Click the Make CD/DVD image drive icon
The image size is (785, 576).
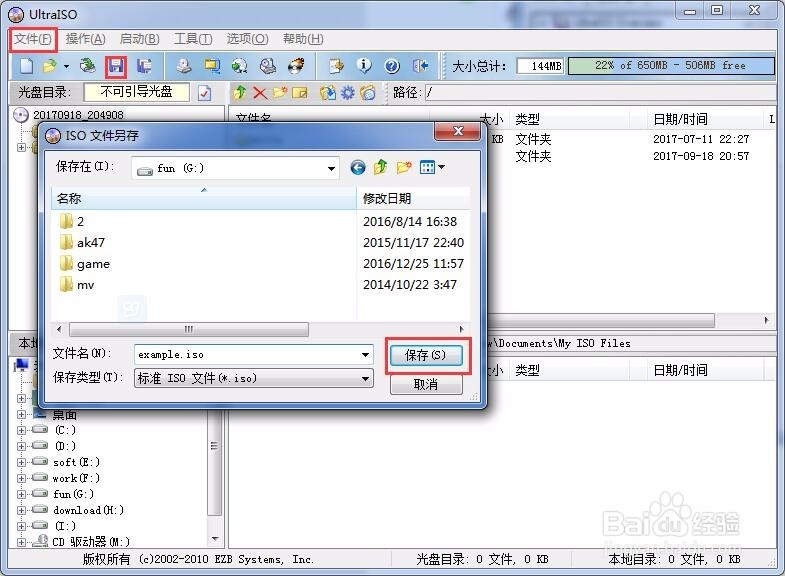click(x=184, y=66)
